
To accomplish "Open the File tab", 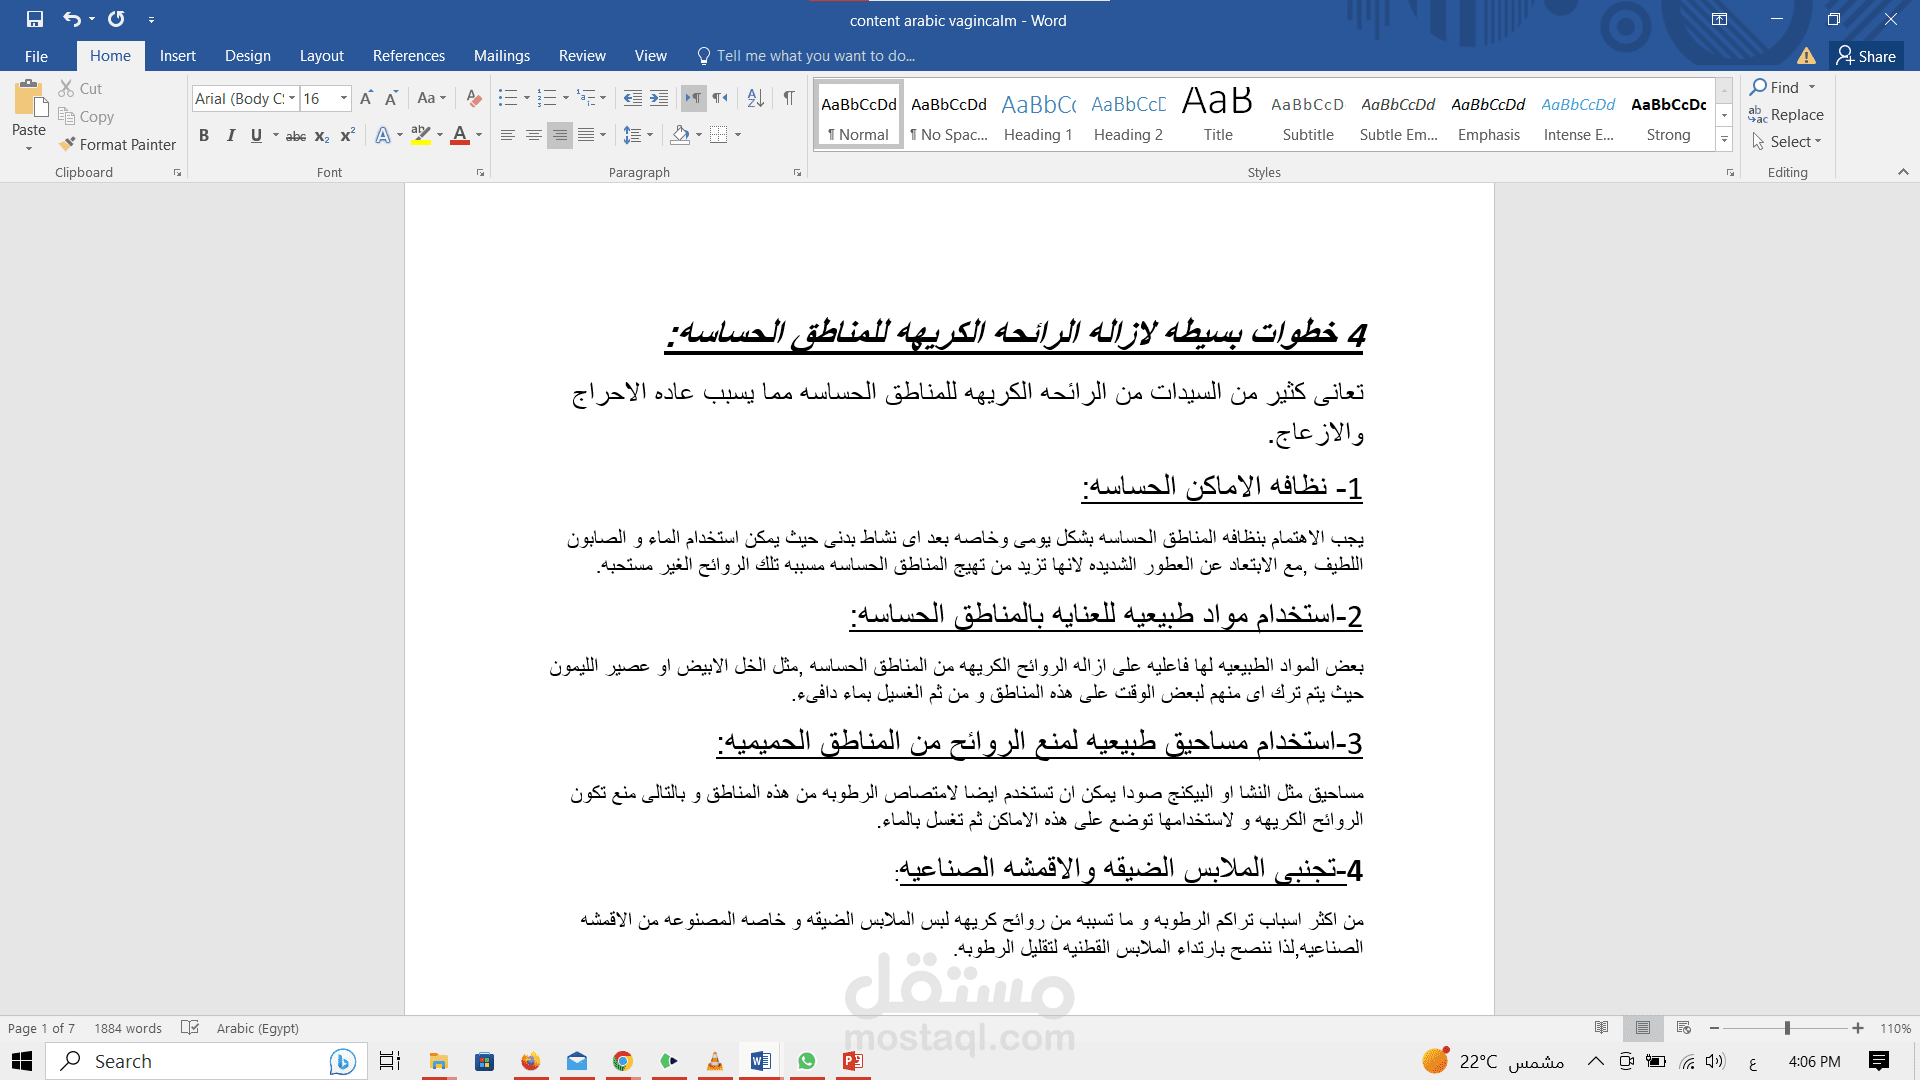I will [36, 56].
